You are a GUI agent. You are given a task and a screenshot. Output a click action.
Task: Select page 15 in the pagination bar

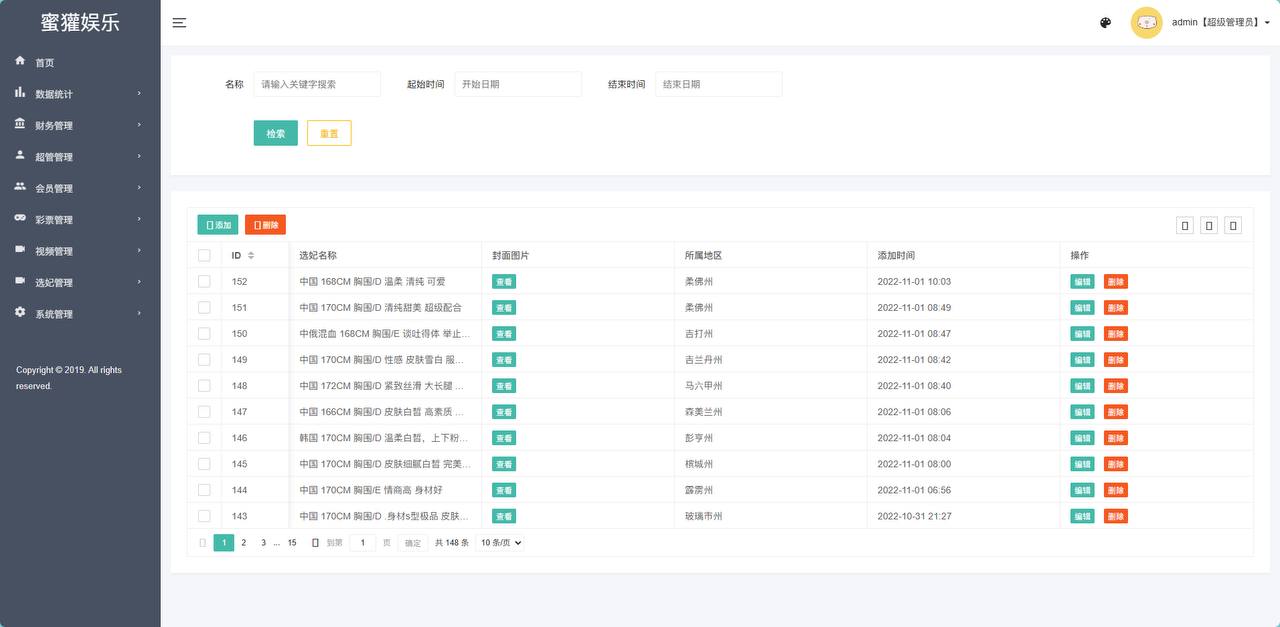[291, 542]
